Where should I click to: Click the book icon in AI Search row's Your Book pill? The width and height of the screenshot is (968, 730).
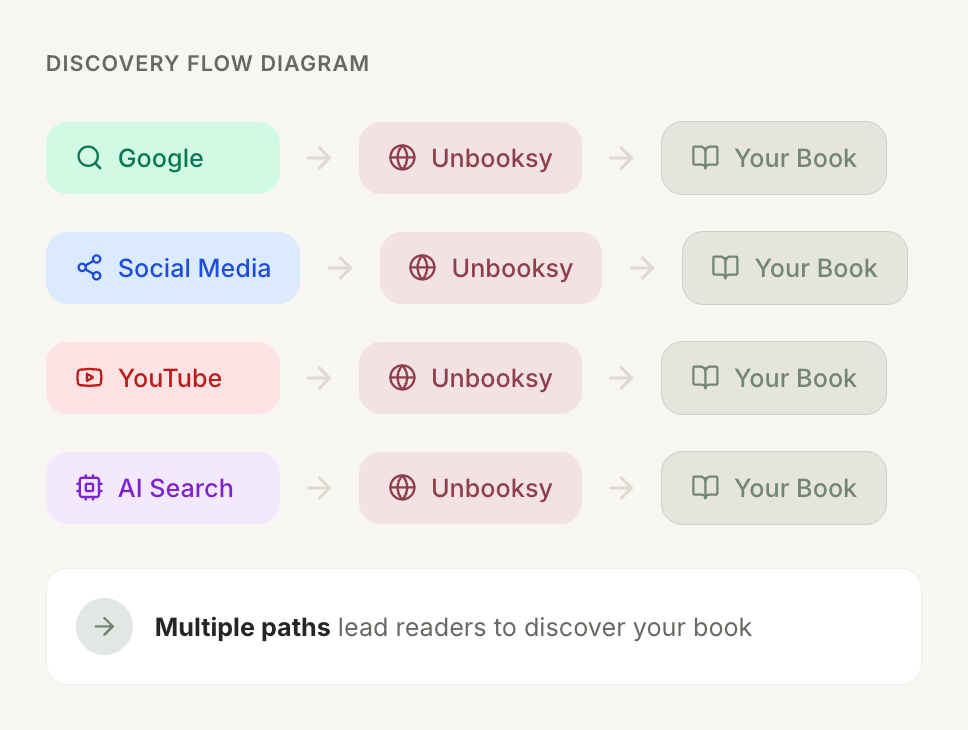coord(705,487)
